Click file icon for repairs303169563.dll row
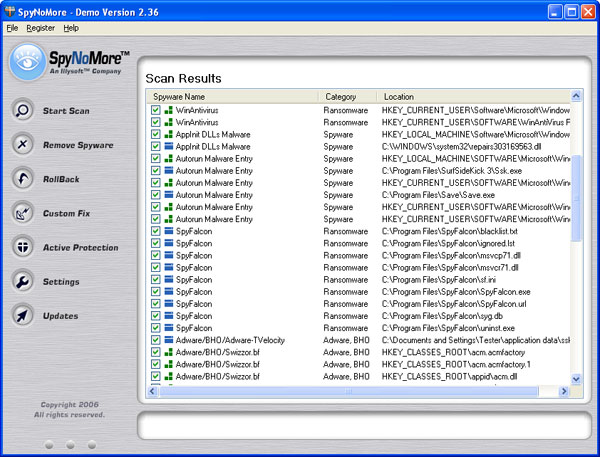The width and height of the screenshot is (600, 457). point(169,146)
